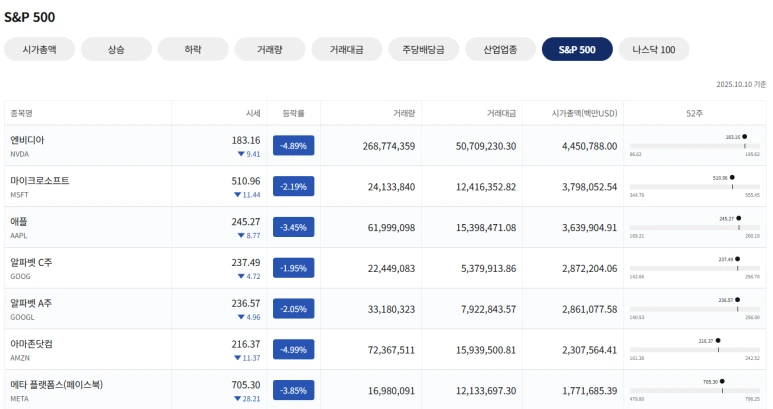Switch to the 상승 tab
773x409 pixels.
pyautogui.click(x=116, y=49)
